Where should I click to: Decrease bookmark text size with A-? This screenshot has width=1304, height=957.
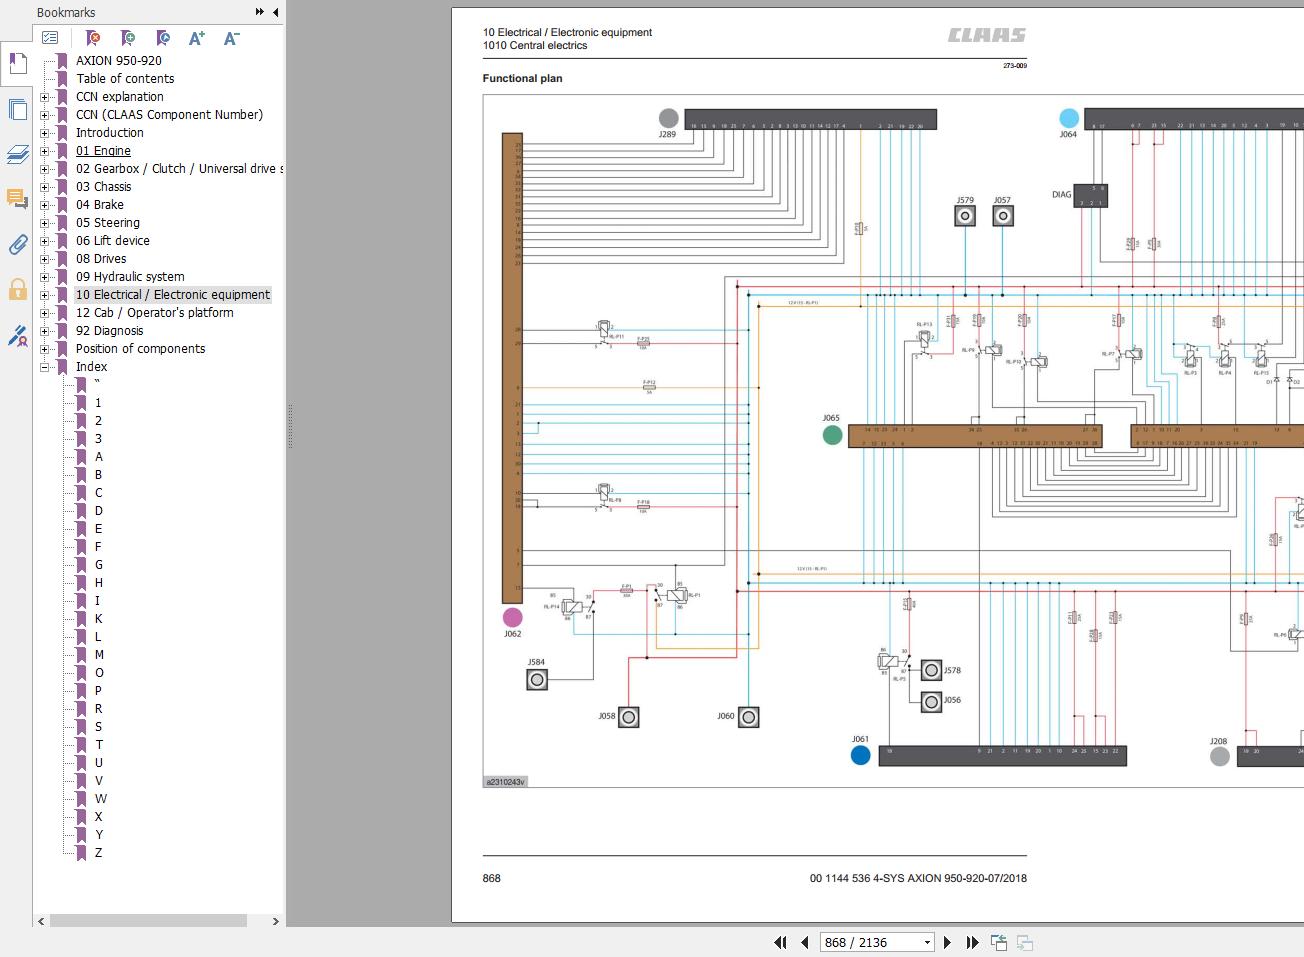pyautogui.click(x=231, y=38)
